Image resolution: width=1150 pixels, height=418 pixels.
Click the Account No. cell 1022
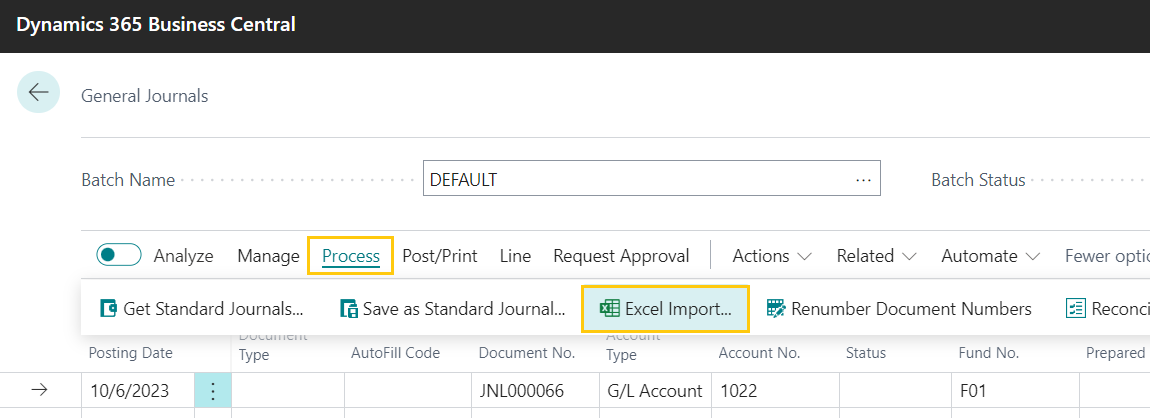774,391
